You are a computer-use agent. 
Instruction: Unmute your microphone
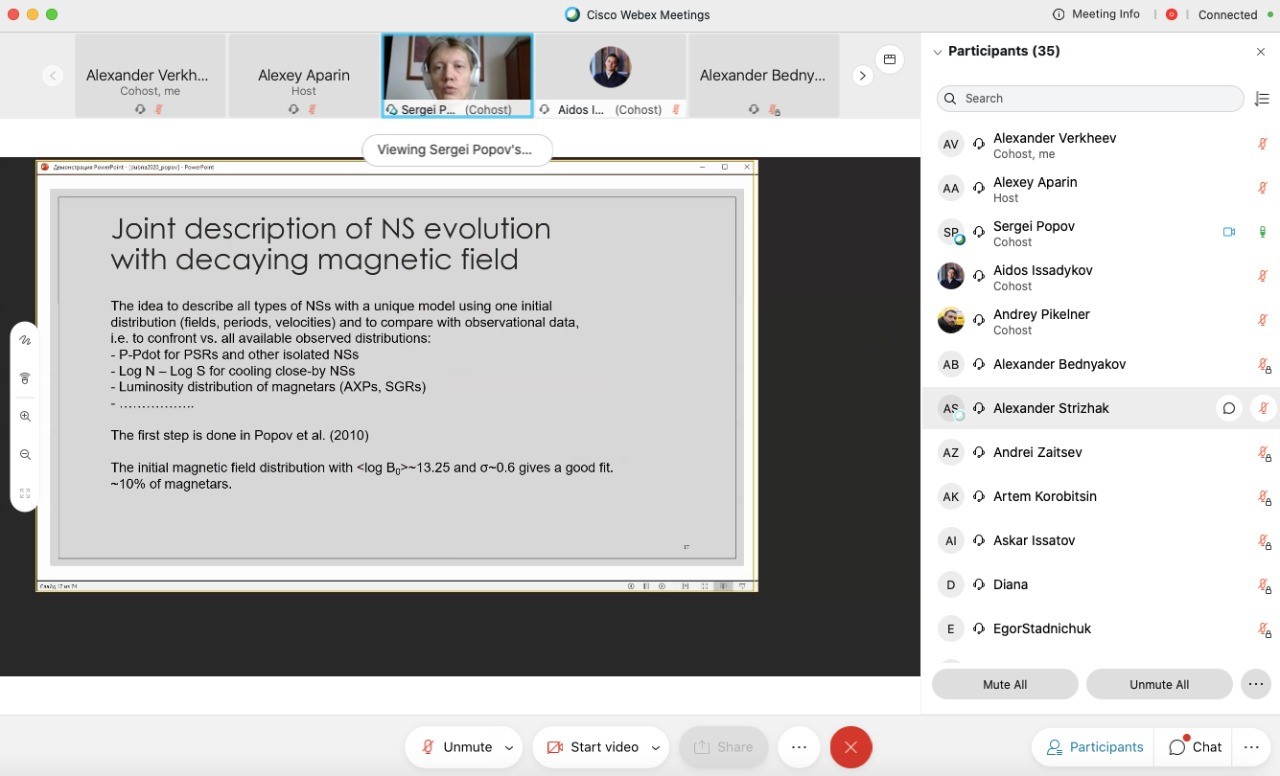point(456,747)
